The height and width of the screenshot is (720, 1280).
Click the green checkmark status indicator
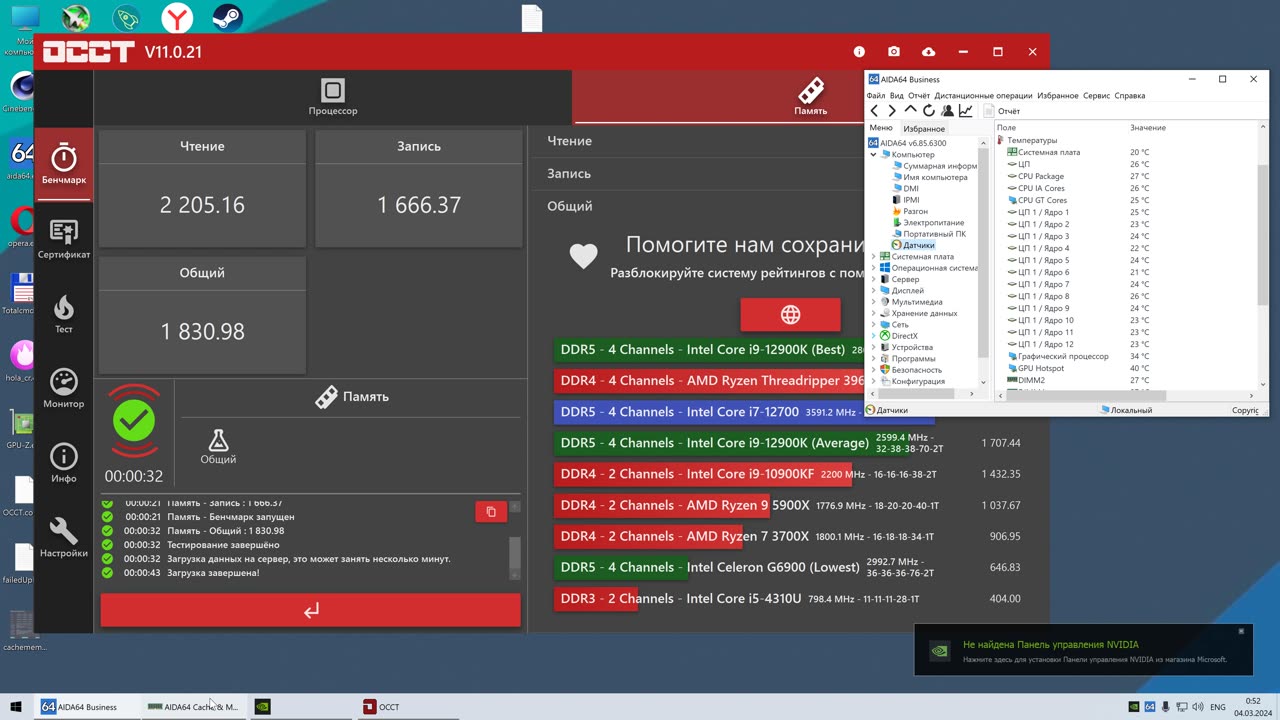(133, 422)
